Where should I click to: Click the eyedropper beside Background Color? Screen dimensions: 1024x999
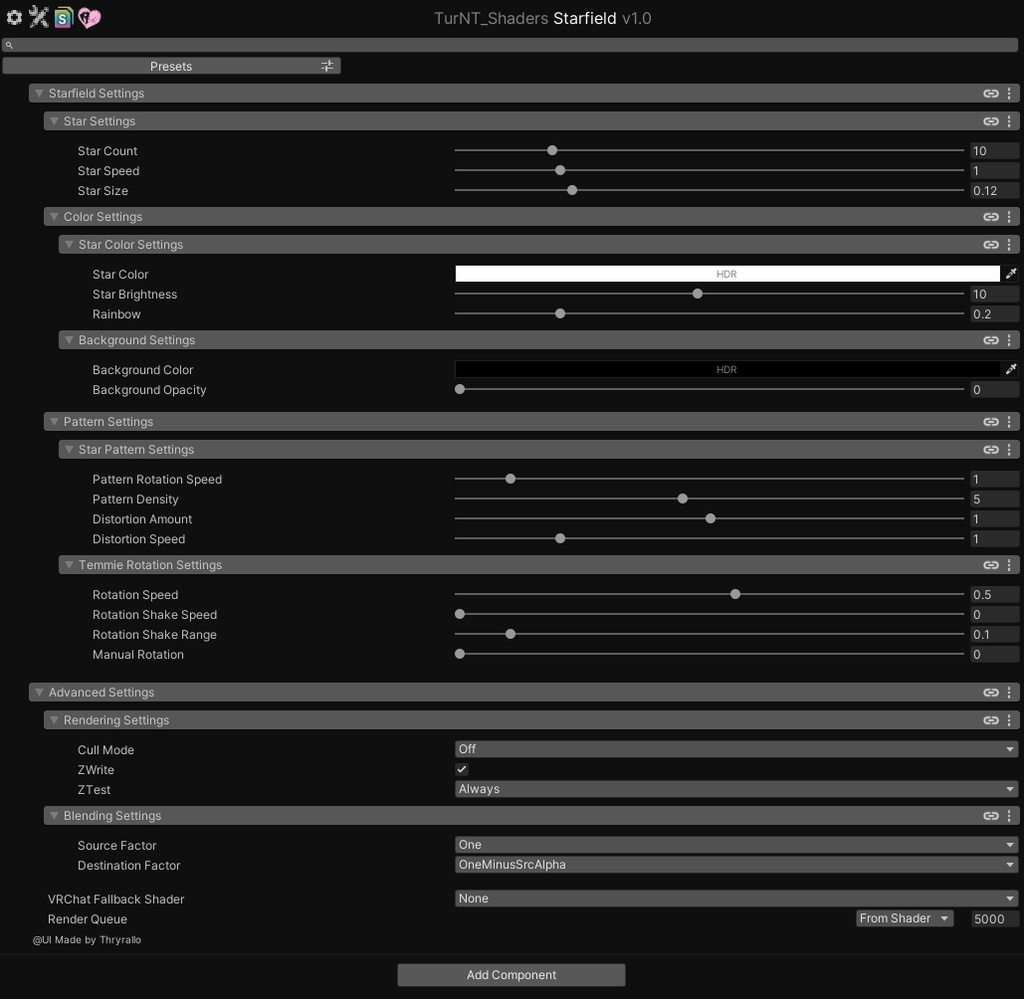point(1011,368)
